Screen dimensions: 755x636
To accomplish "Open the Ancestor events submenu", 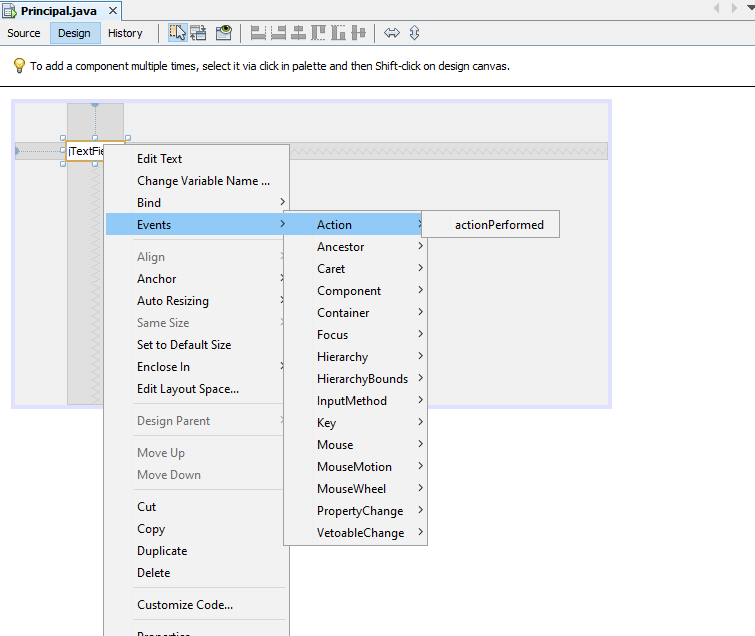I will (x=355, y=247).
